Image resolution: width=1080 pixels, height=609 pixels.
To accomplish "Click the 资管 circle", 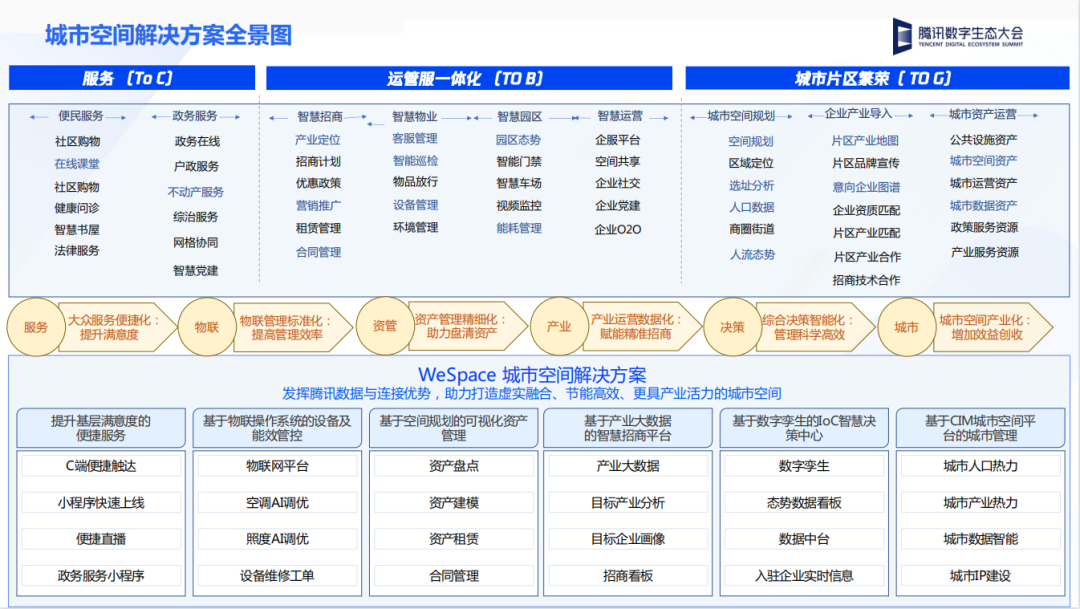I will pyautogui.click(x=385, y=326).
